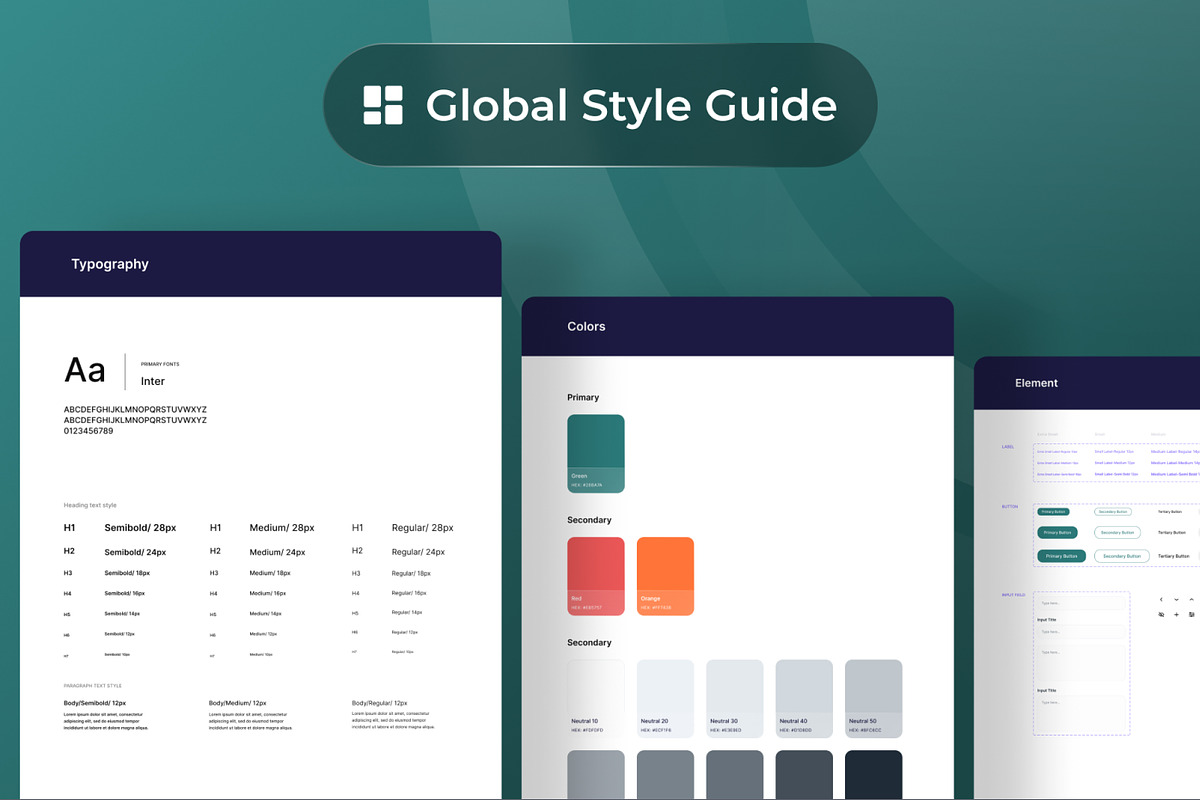
Task: Click the input below the first Input Title
Action: pyautogui.click(x=1081, y=632)
